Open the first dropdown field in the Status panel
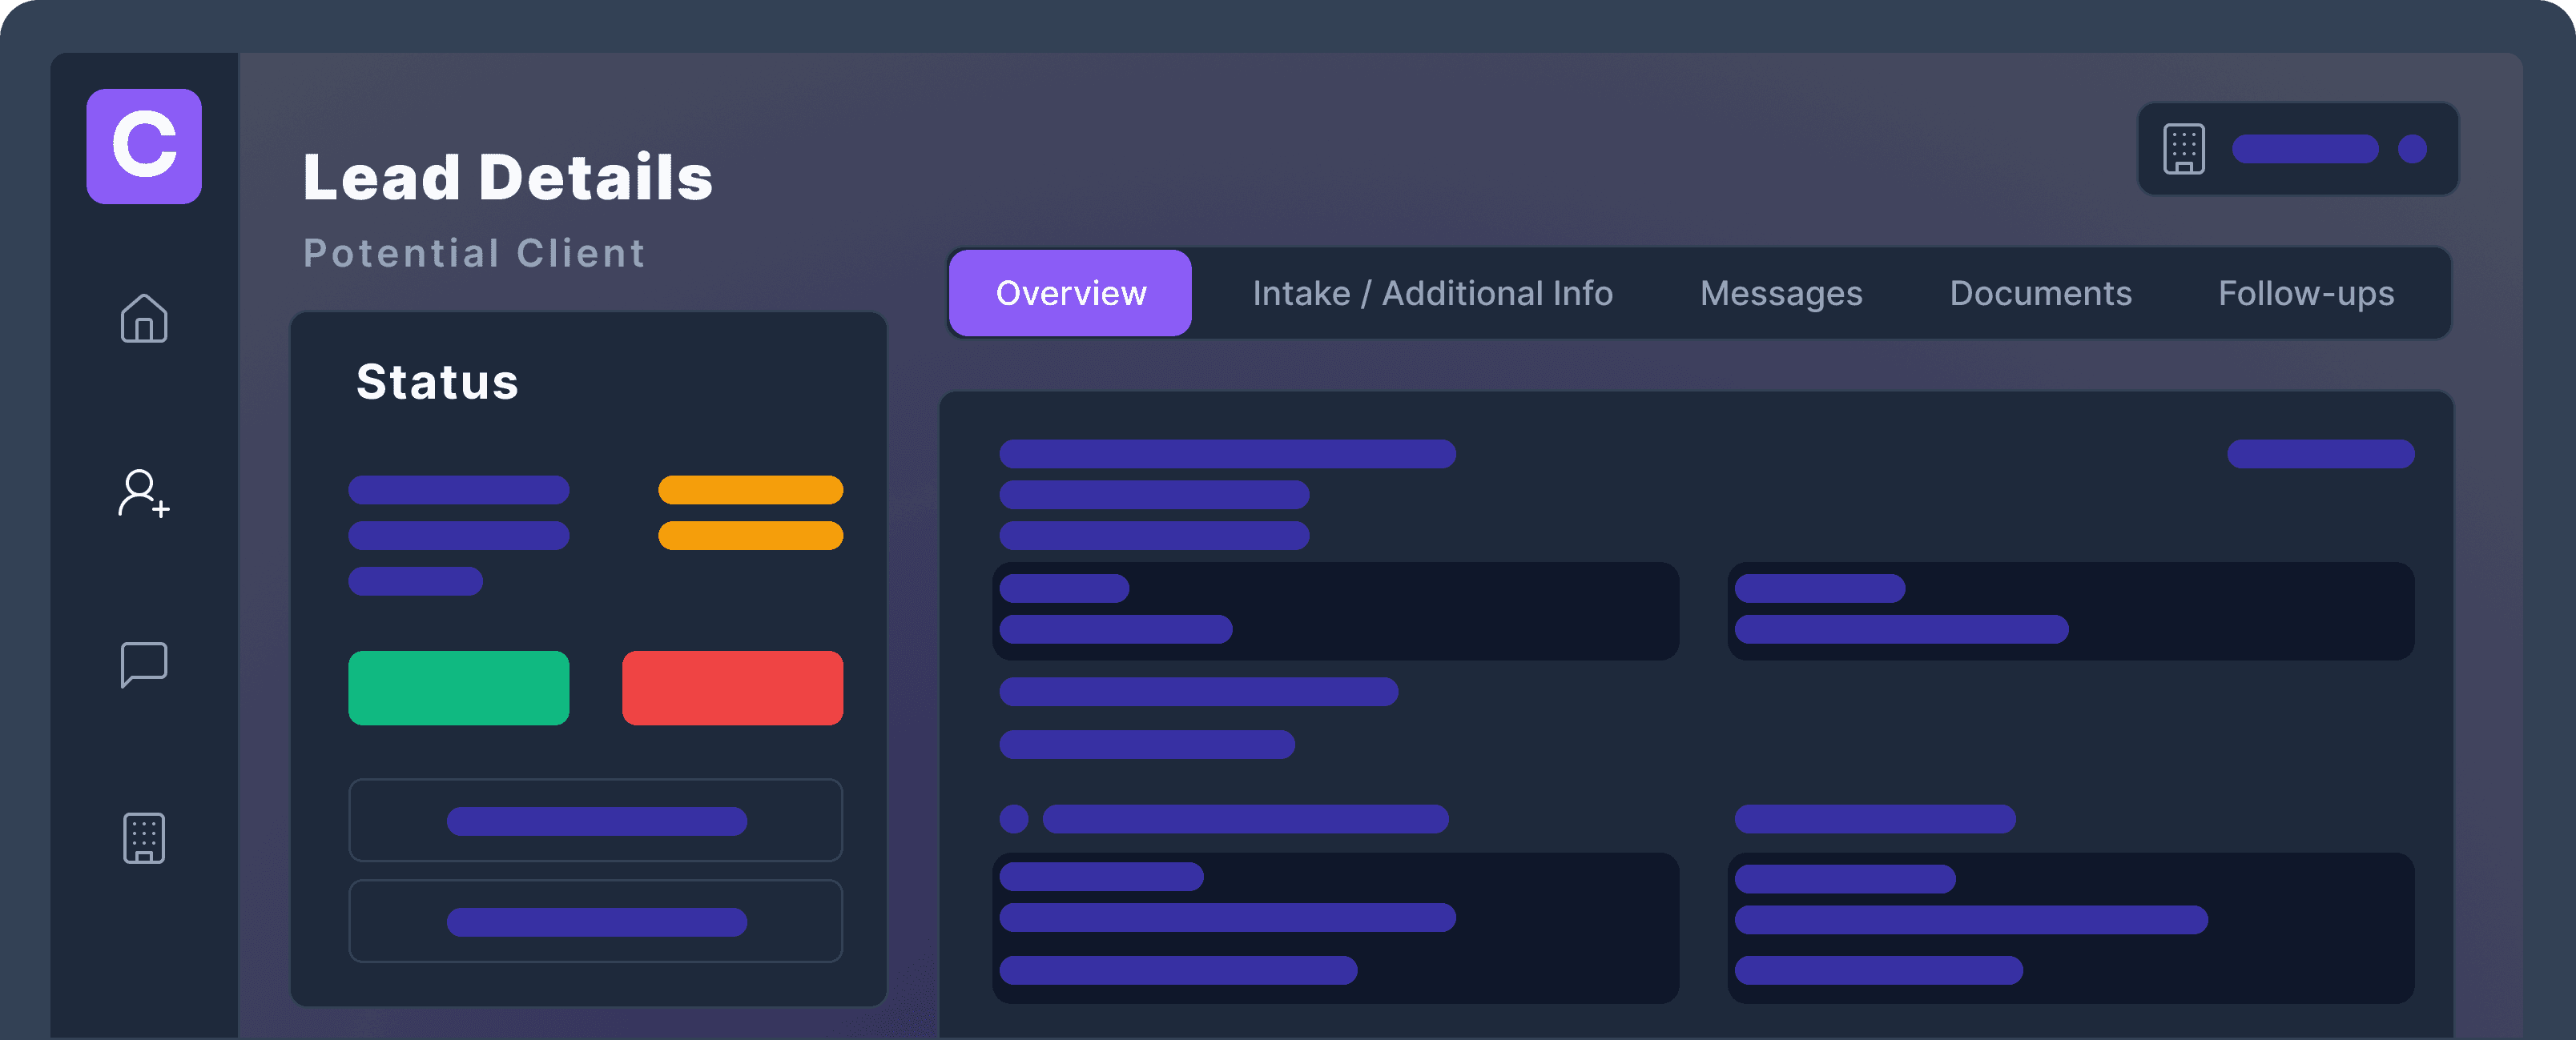The height and width of the screenshot is (1040, 2576). coord(594,820)
